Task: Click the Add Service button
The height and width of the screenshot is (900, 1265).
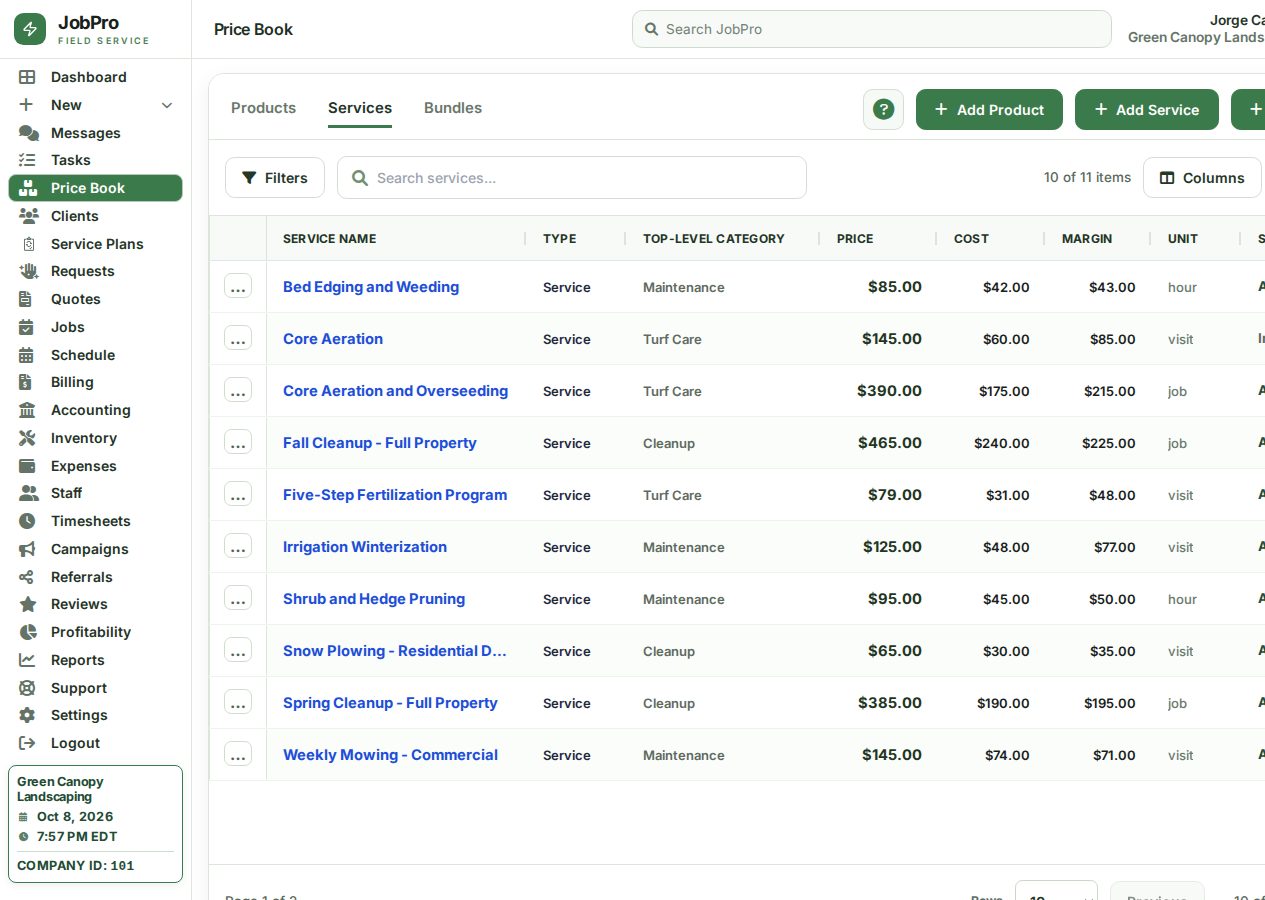Action: click(1147, 110)
